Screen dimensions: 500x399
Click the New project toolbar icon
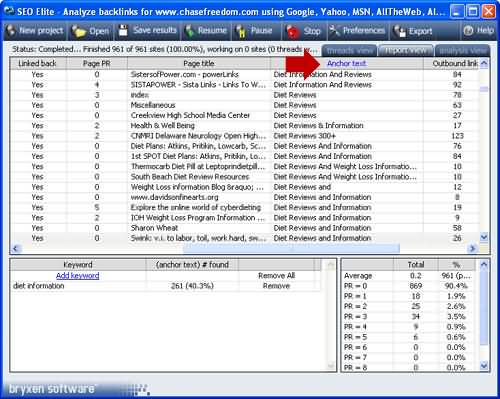click(x=11, y=31)
